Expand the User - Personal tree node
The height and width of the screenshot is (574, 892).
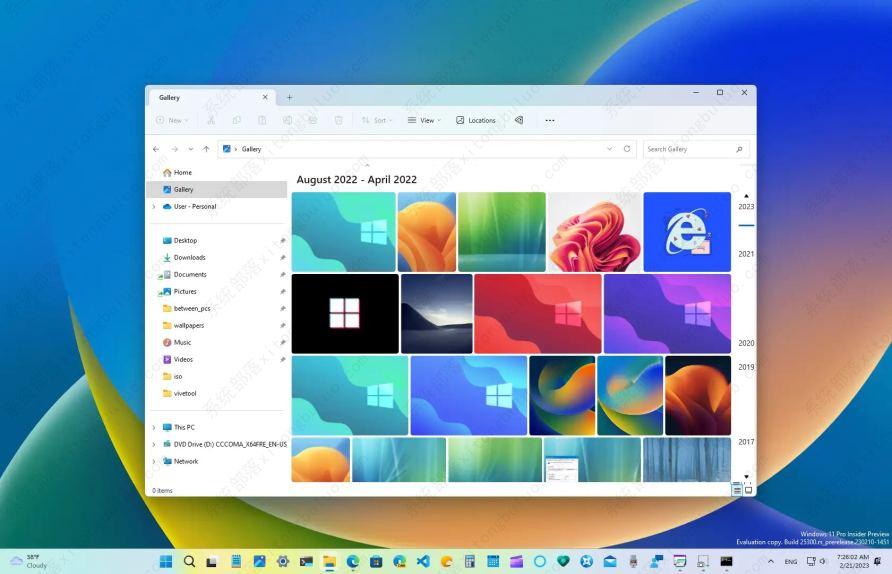154,207
